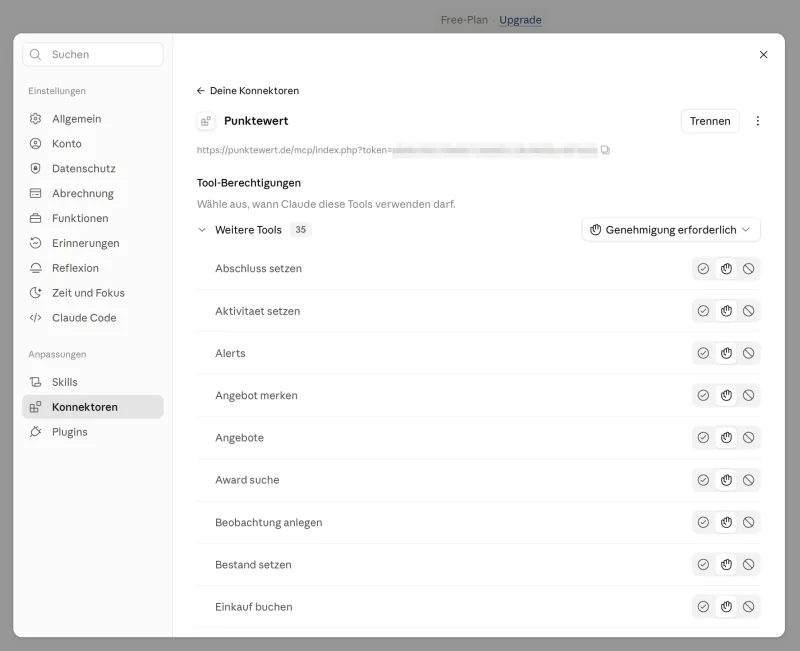Always allow Einkauf buchen
Image resolution: width=800 pixels, height=651 pixels.
pyautogui.click(x=703, y=607)
